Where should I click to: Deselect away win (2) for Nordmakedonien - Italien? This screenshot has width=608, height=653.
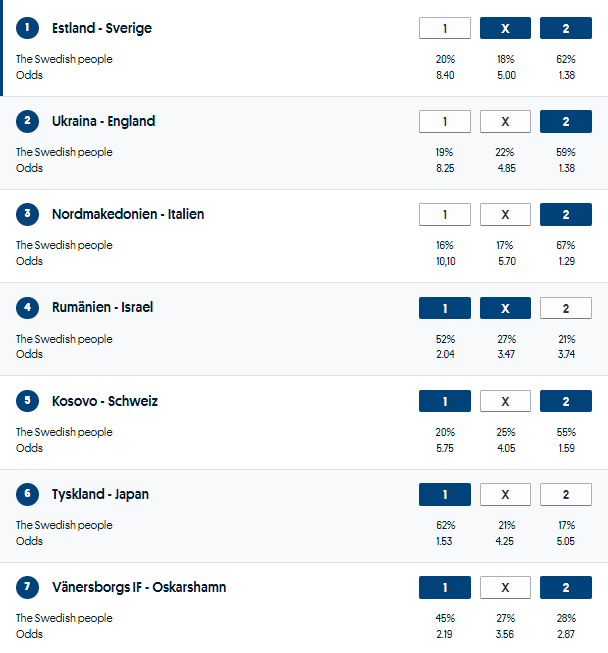click(565, 214)
